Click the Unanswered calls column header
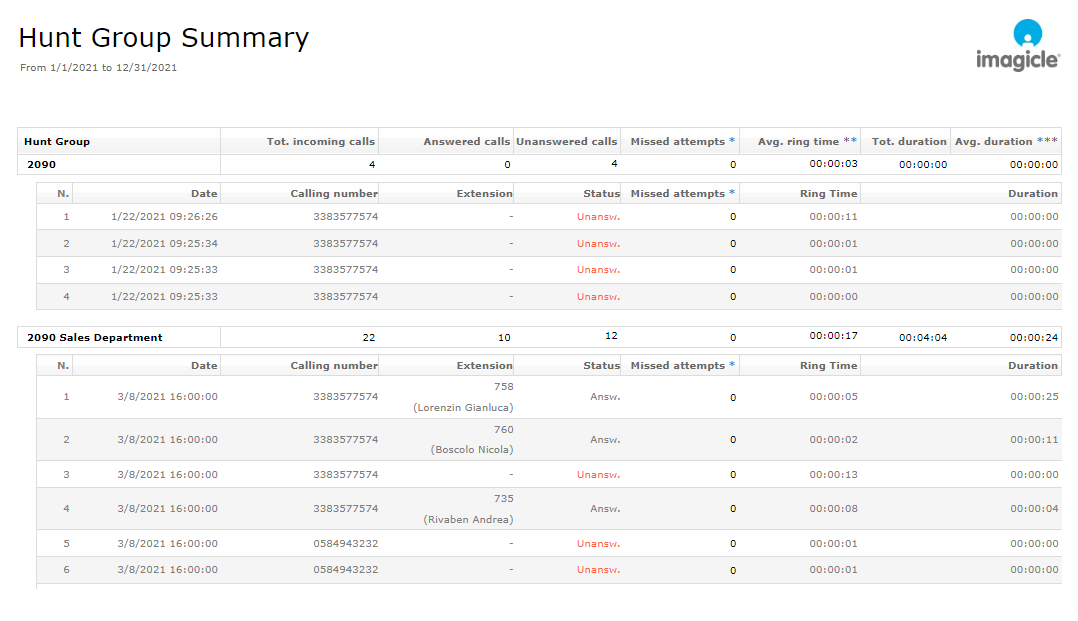This screenshot has height=621, width=1078. tap(566, 142)
